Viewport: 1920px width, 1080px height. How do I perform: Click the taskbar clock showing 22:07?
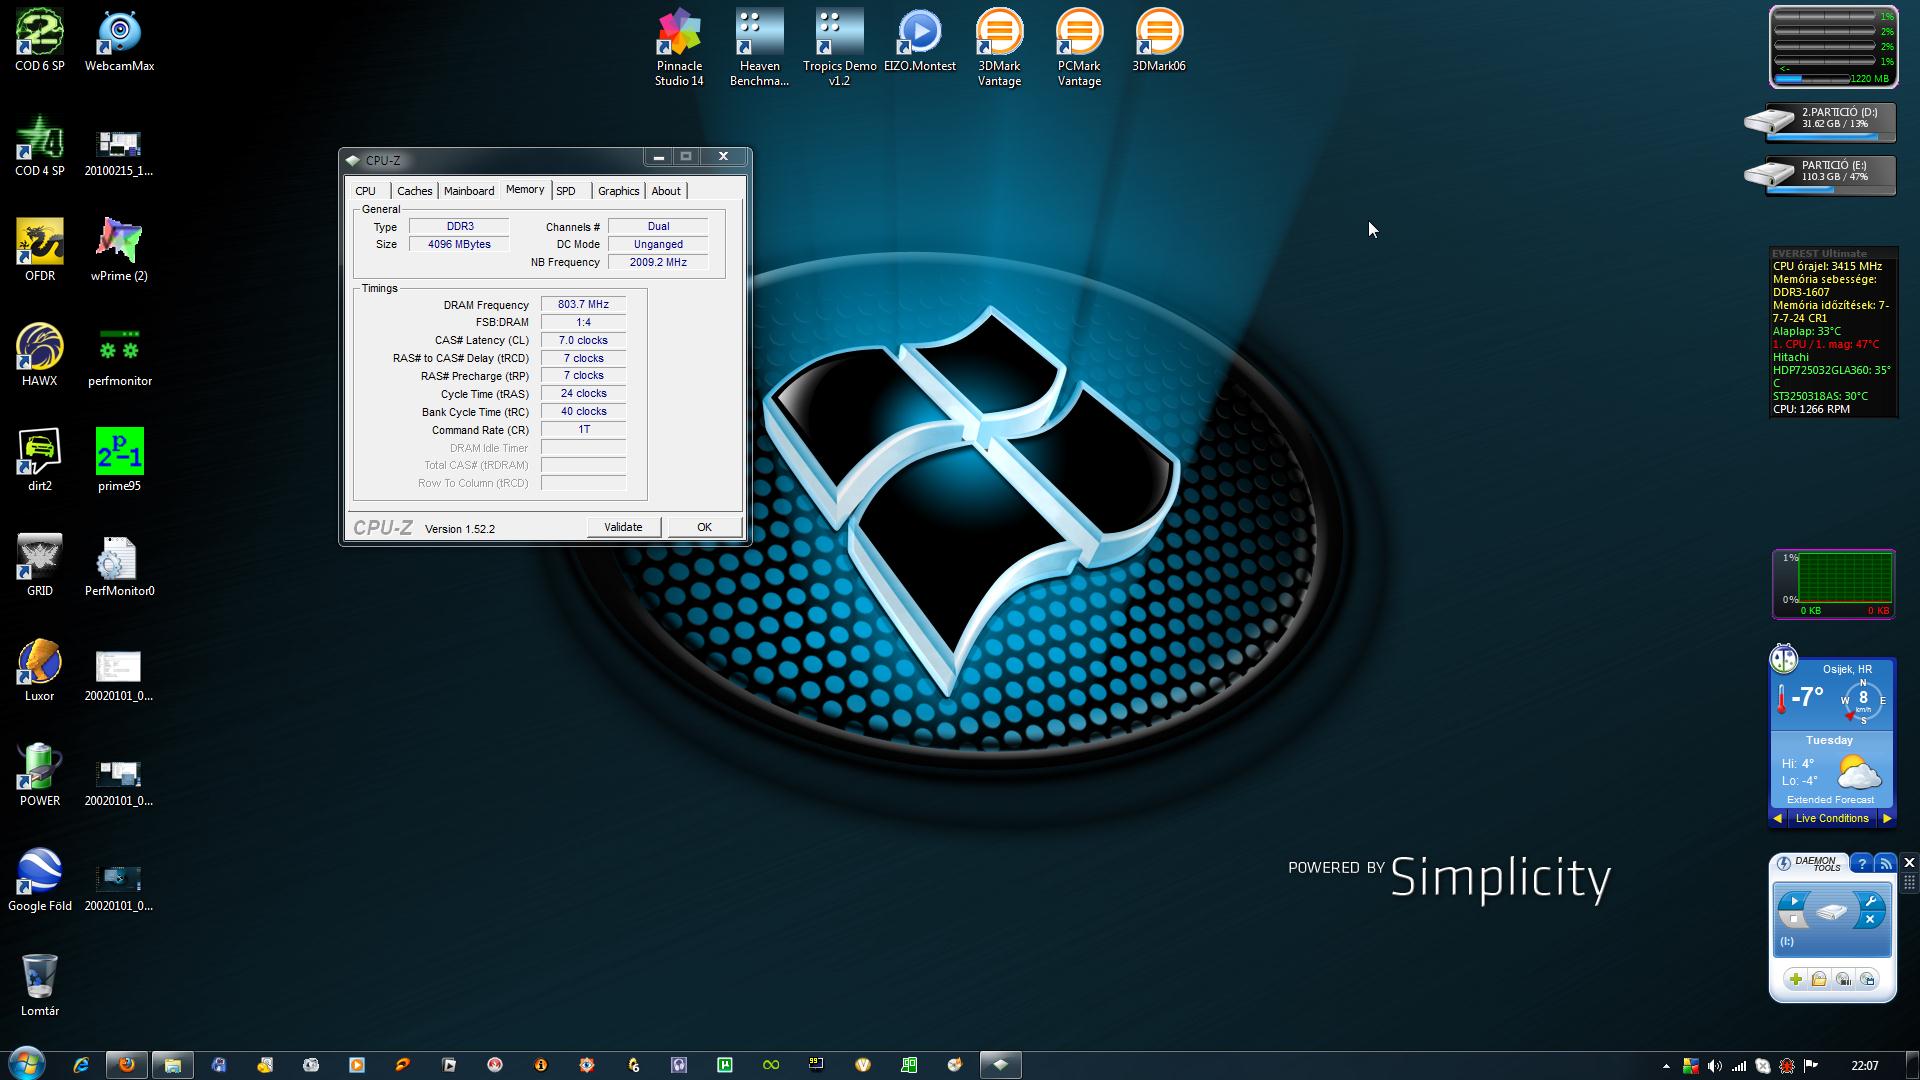(1864, 1066)
